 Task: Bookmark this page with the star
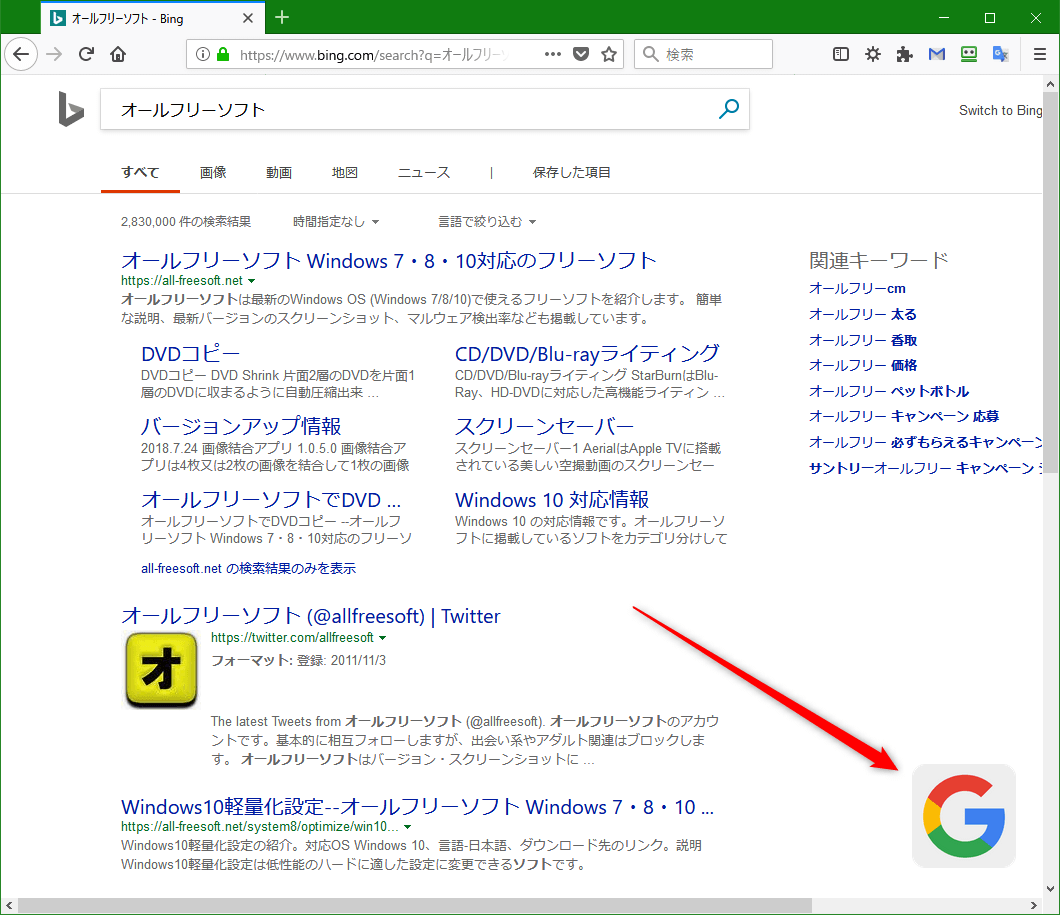pyautogui.click(x=609, y=54)
